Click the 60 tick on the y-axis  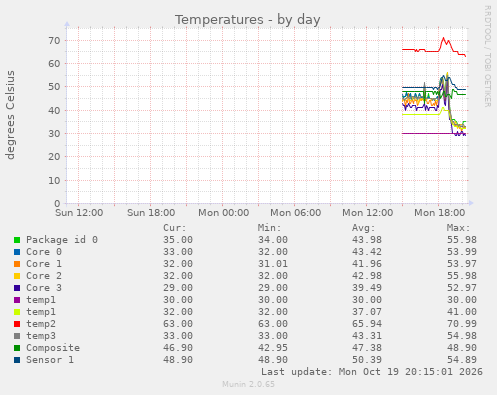click(54, 63)
